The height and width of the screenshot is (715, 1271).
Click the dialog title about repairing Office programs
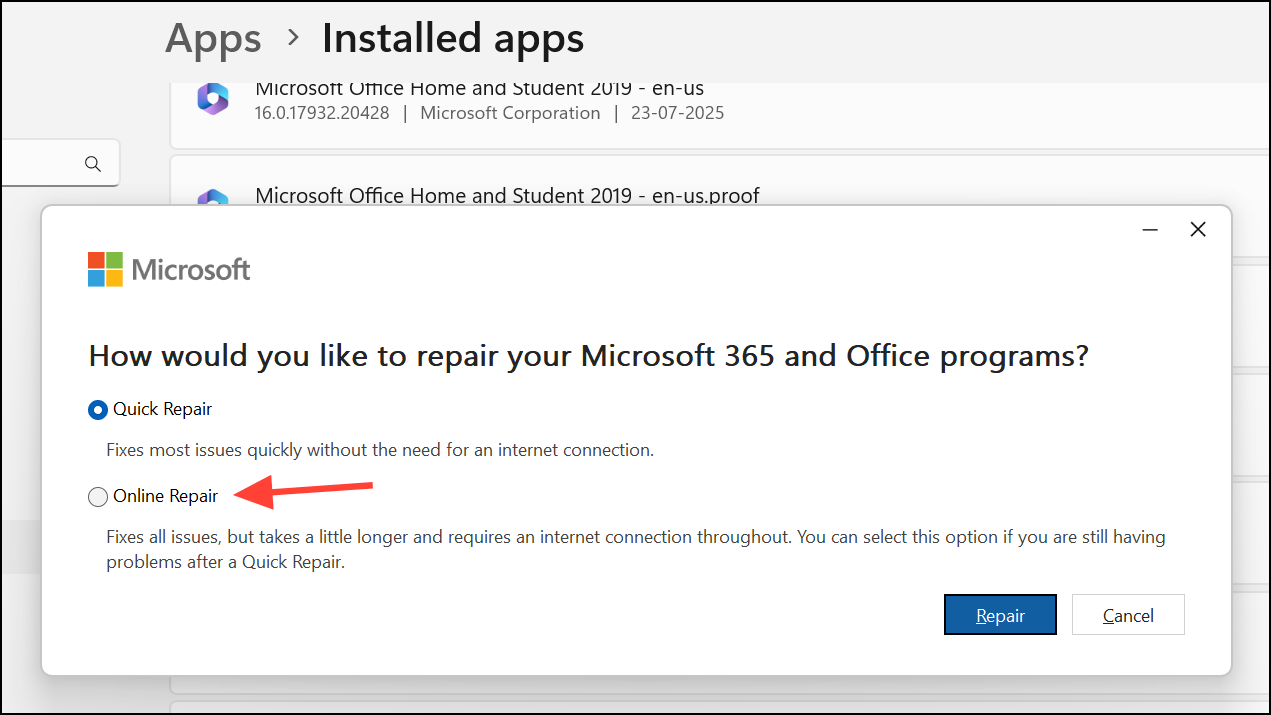click(589, 355)
